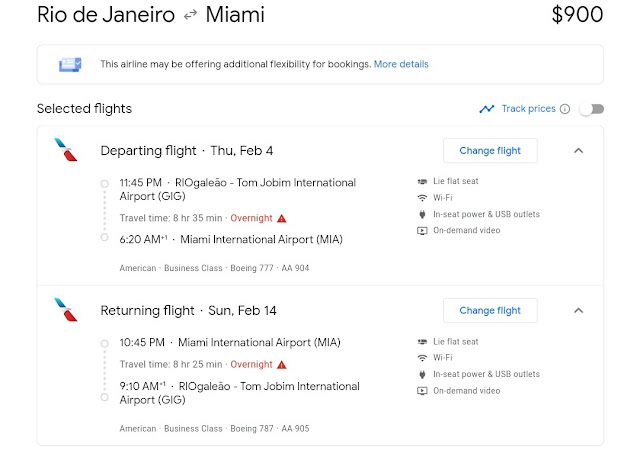Screen dimensions: 640x460
Task: Click returning flight lie flat seat icon
Action: coord(422,342)
